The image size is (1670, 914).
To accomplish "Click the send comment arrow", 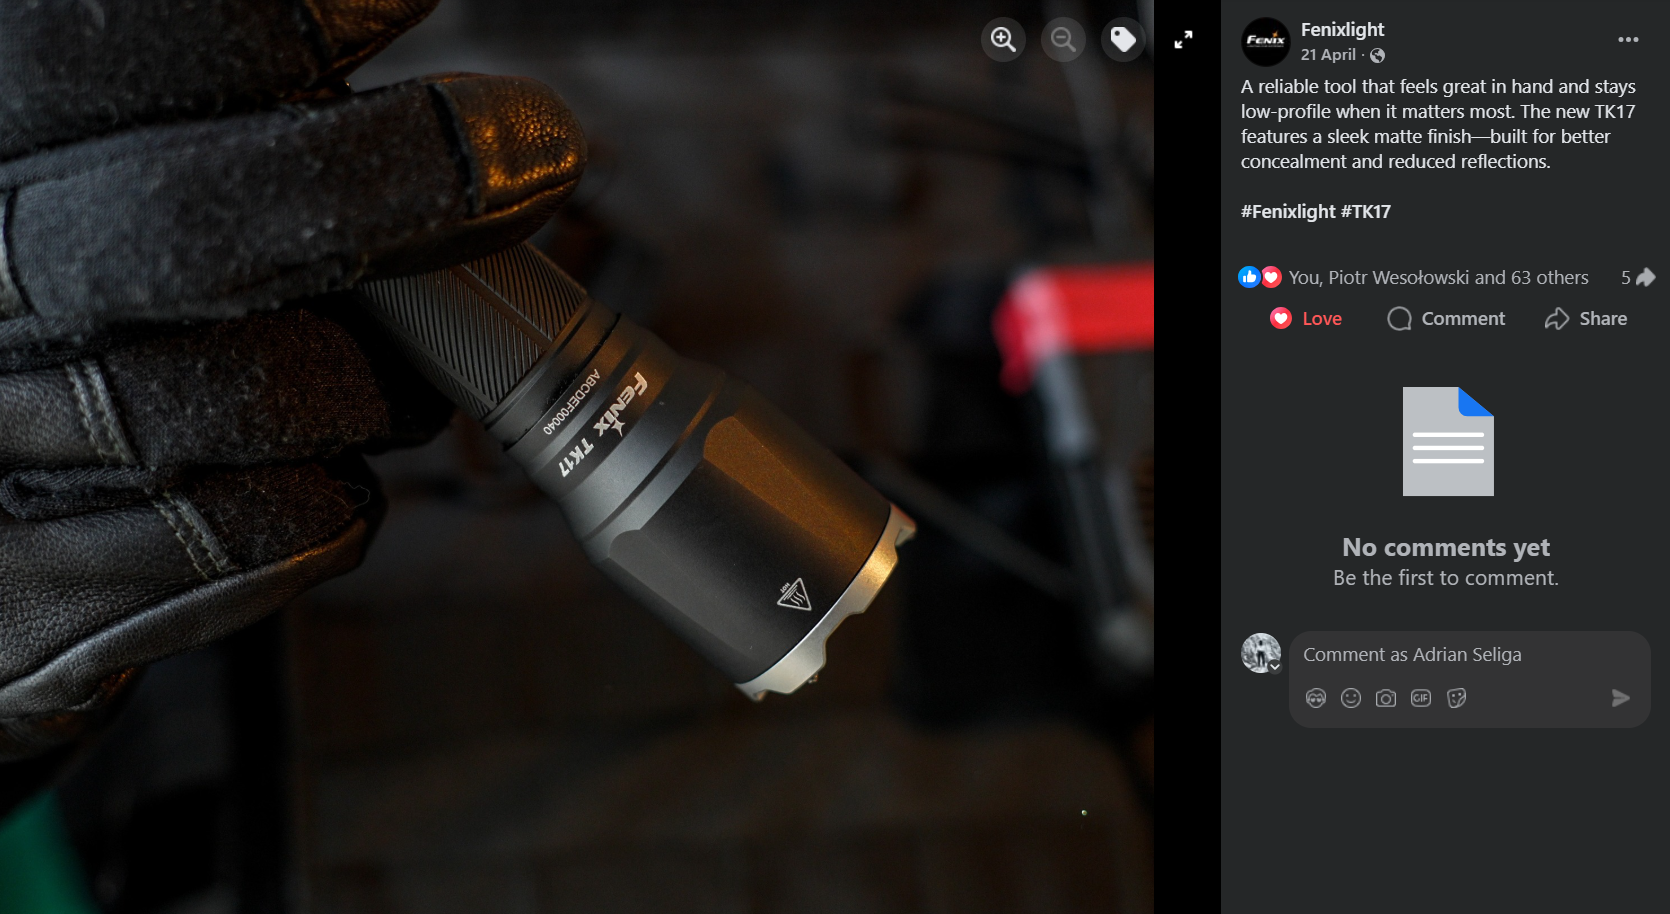I will point(1621,698).
